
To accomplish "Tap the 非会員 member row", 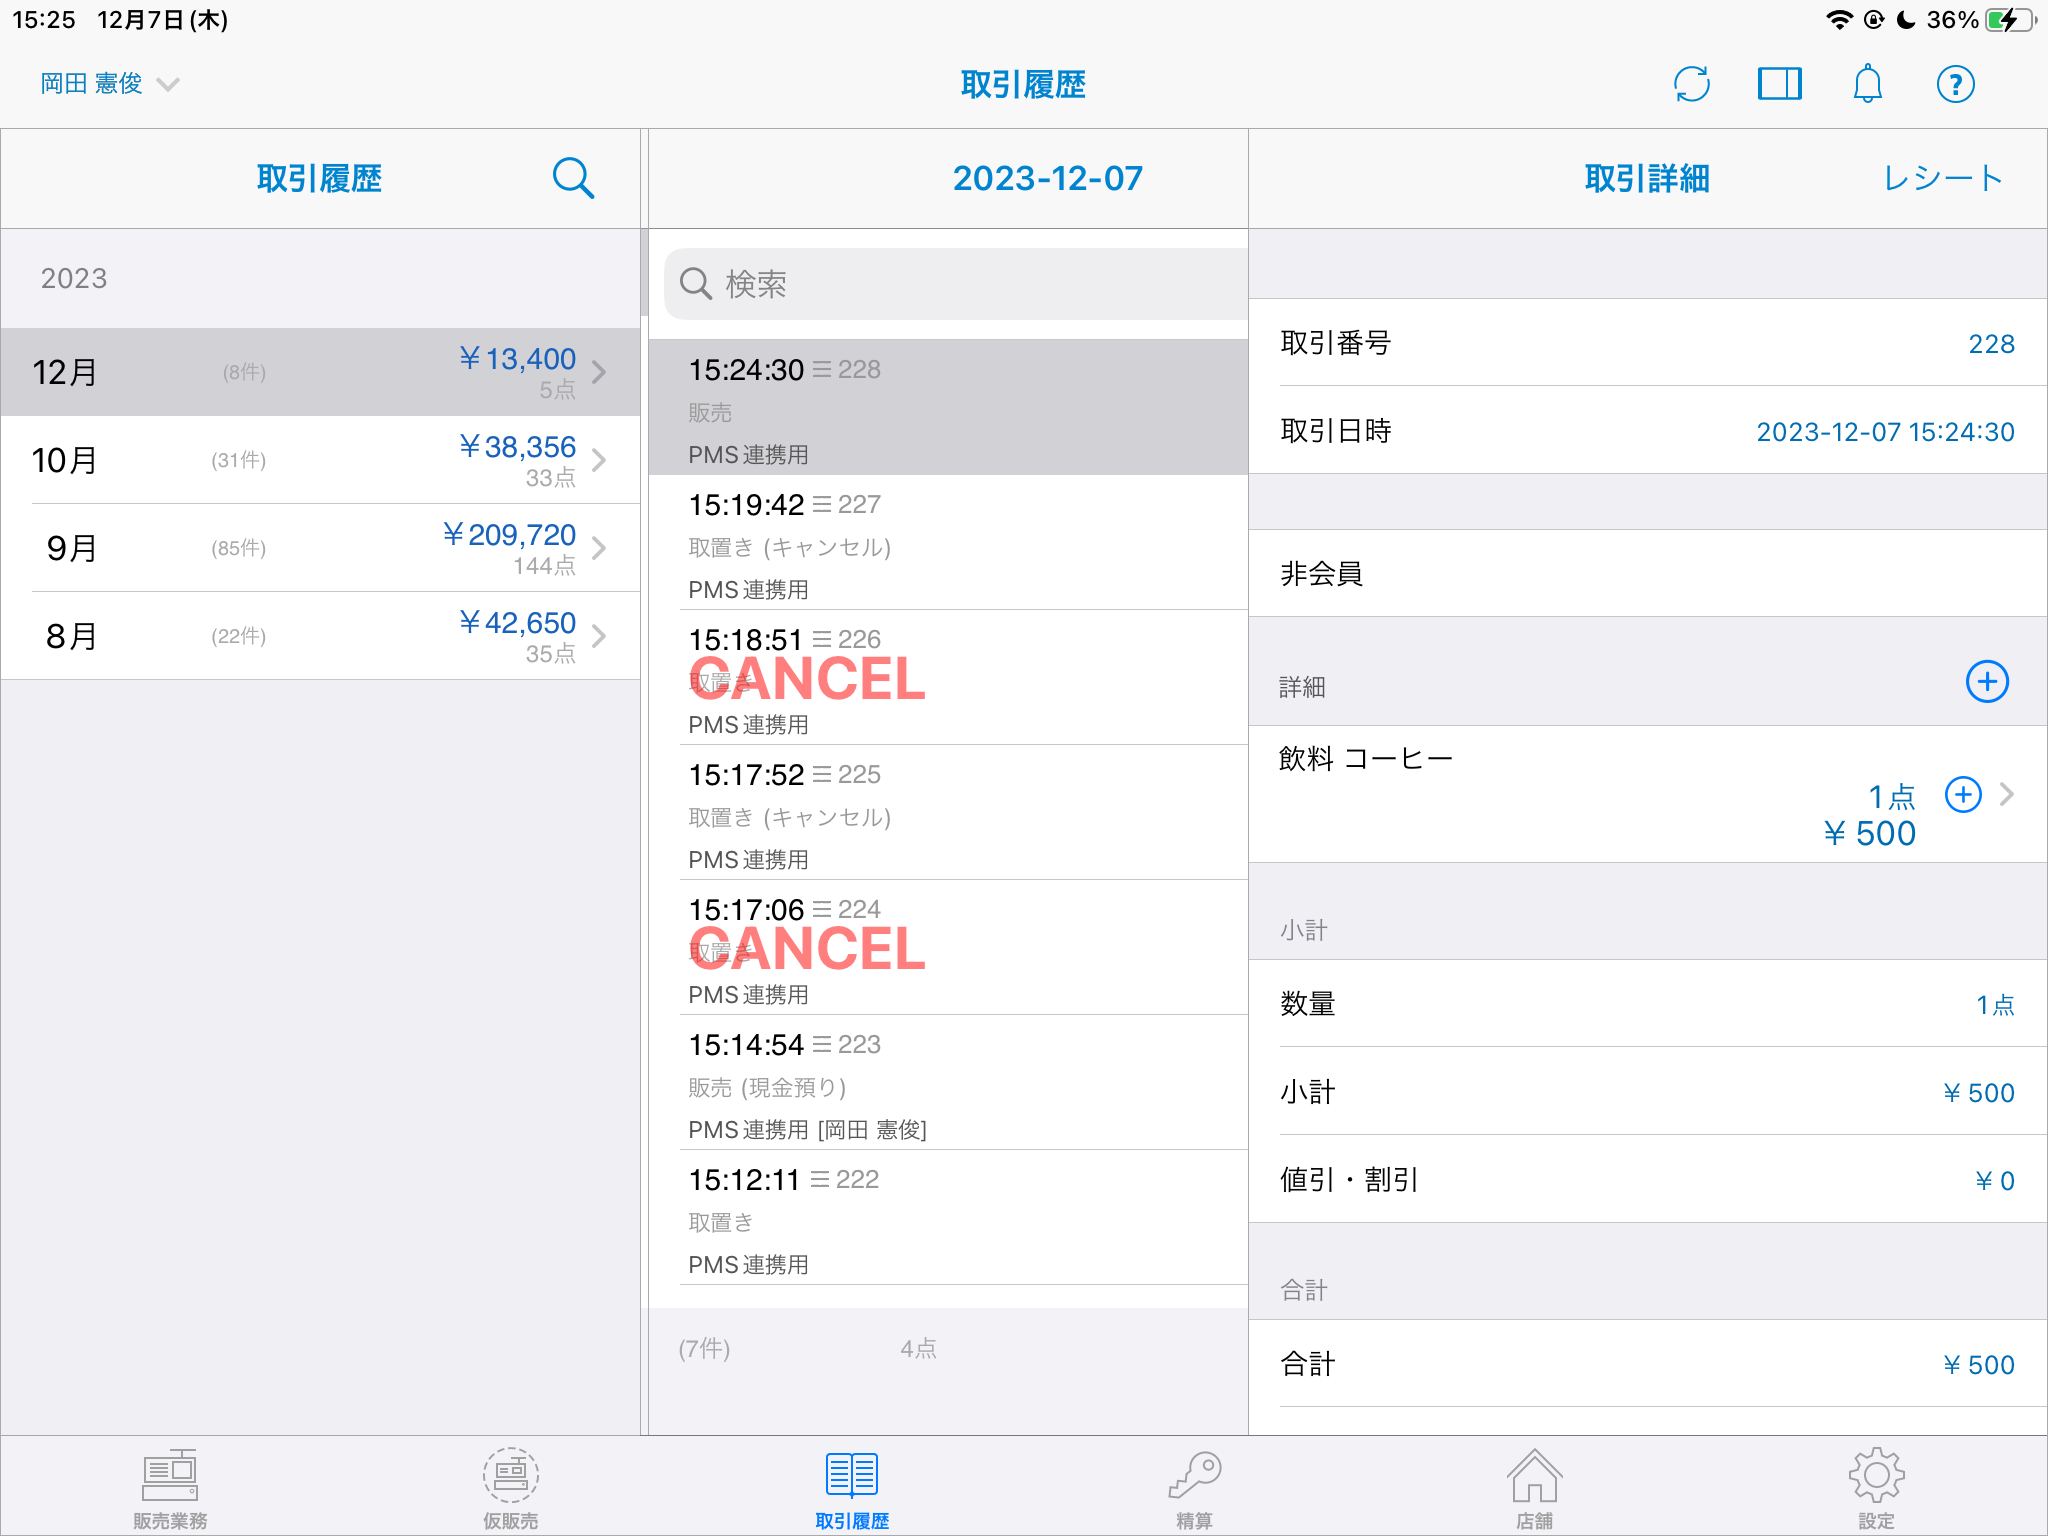I will click(x=1648, y=573).
